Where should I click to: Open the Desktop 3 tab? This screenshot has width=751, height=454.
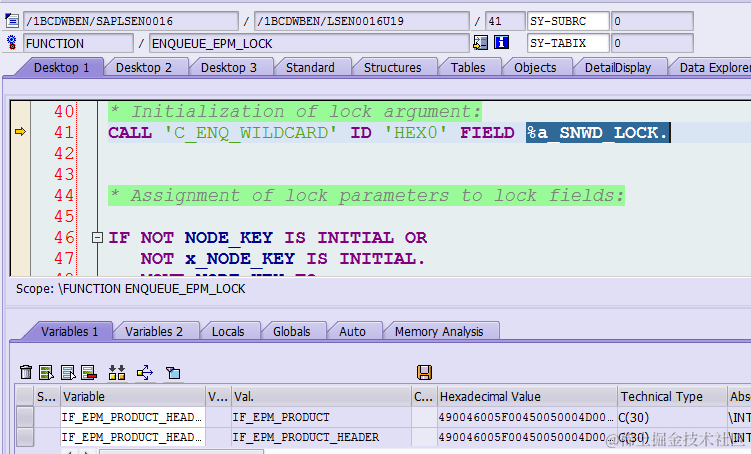click(229, 68)
